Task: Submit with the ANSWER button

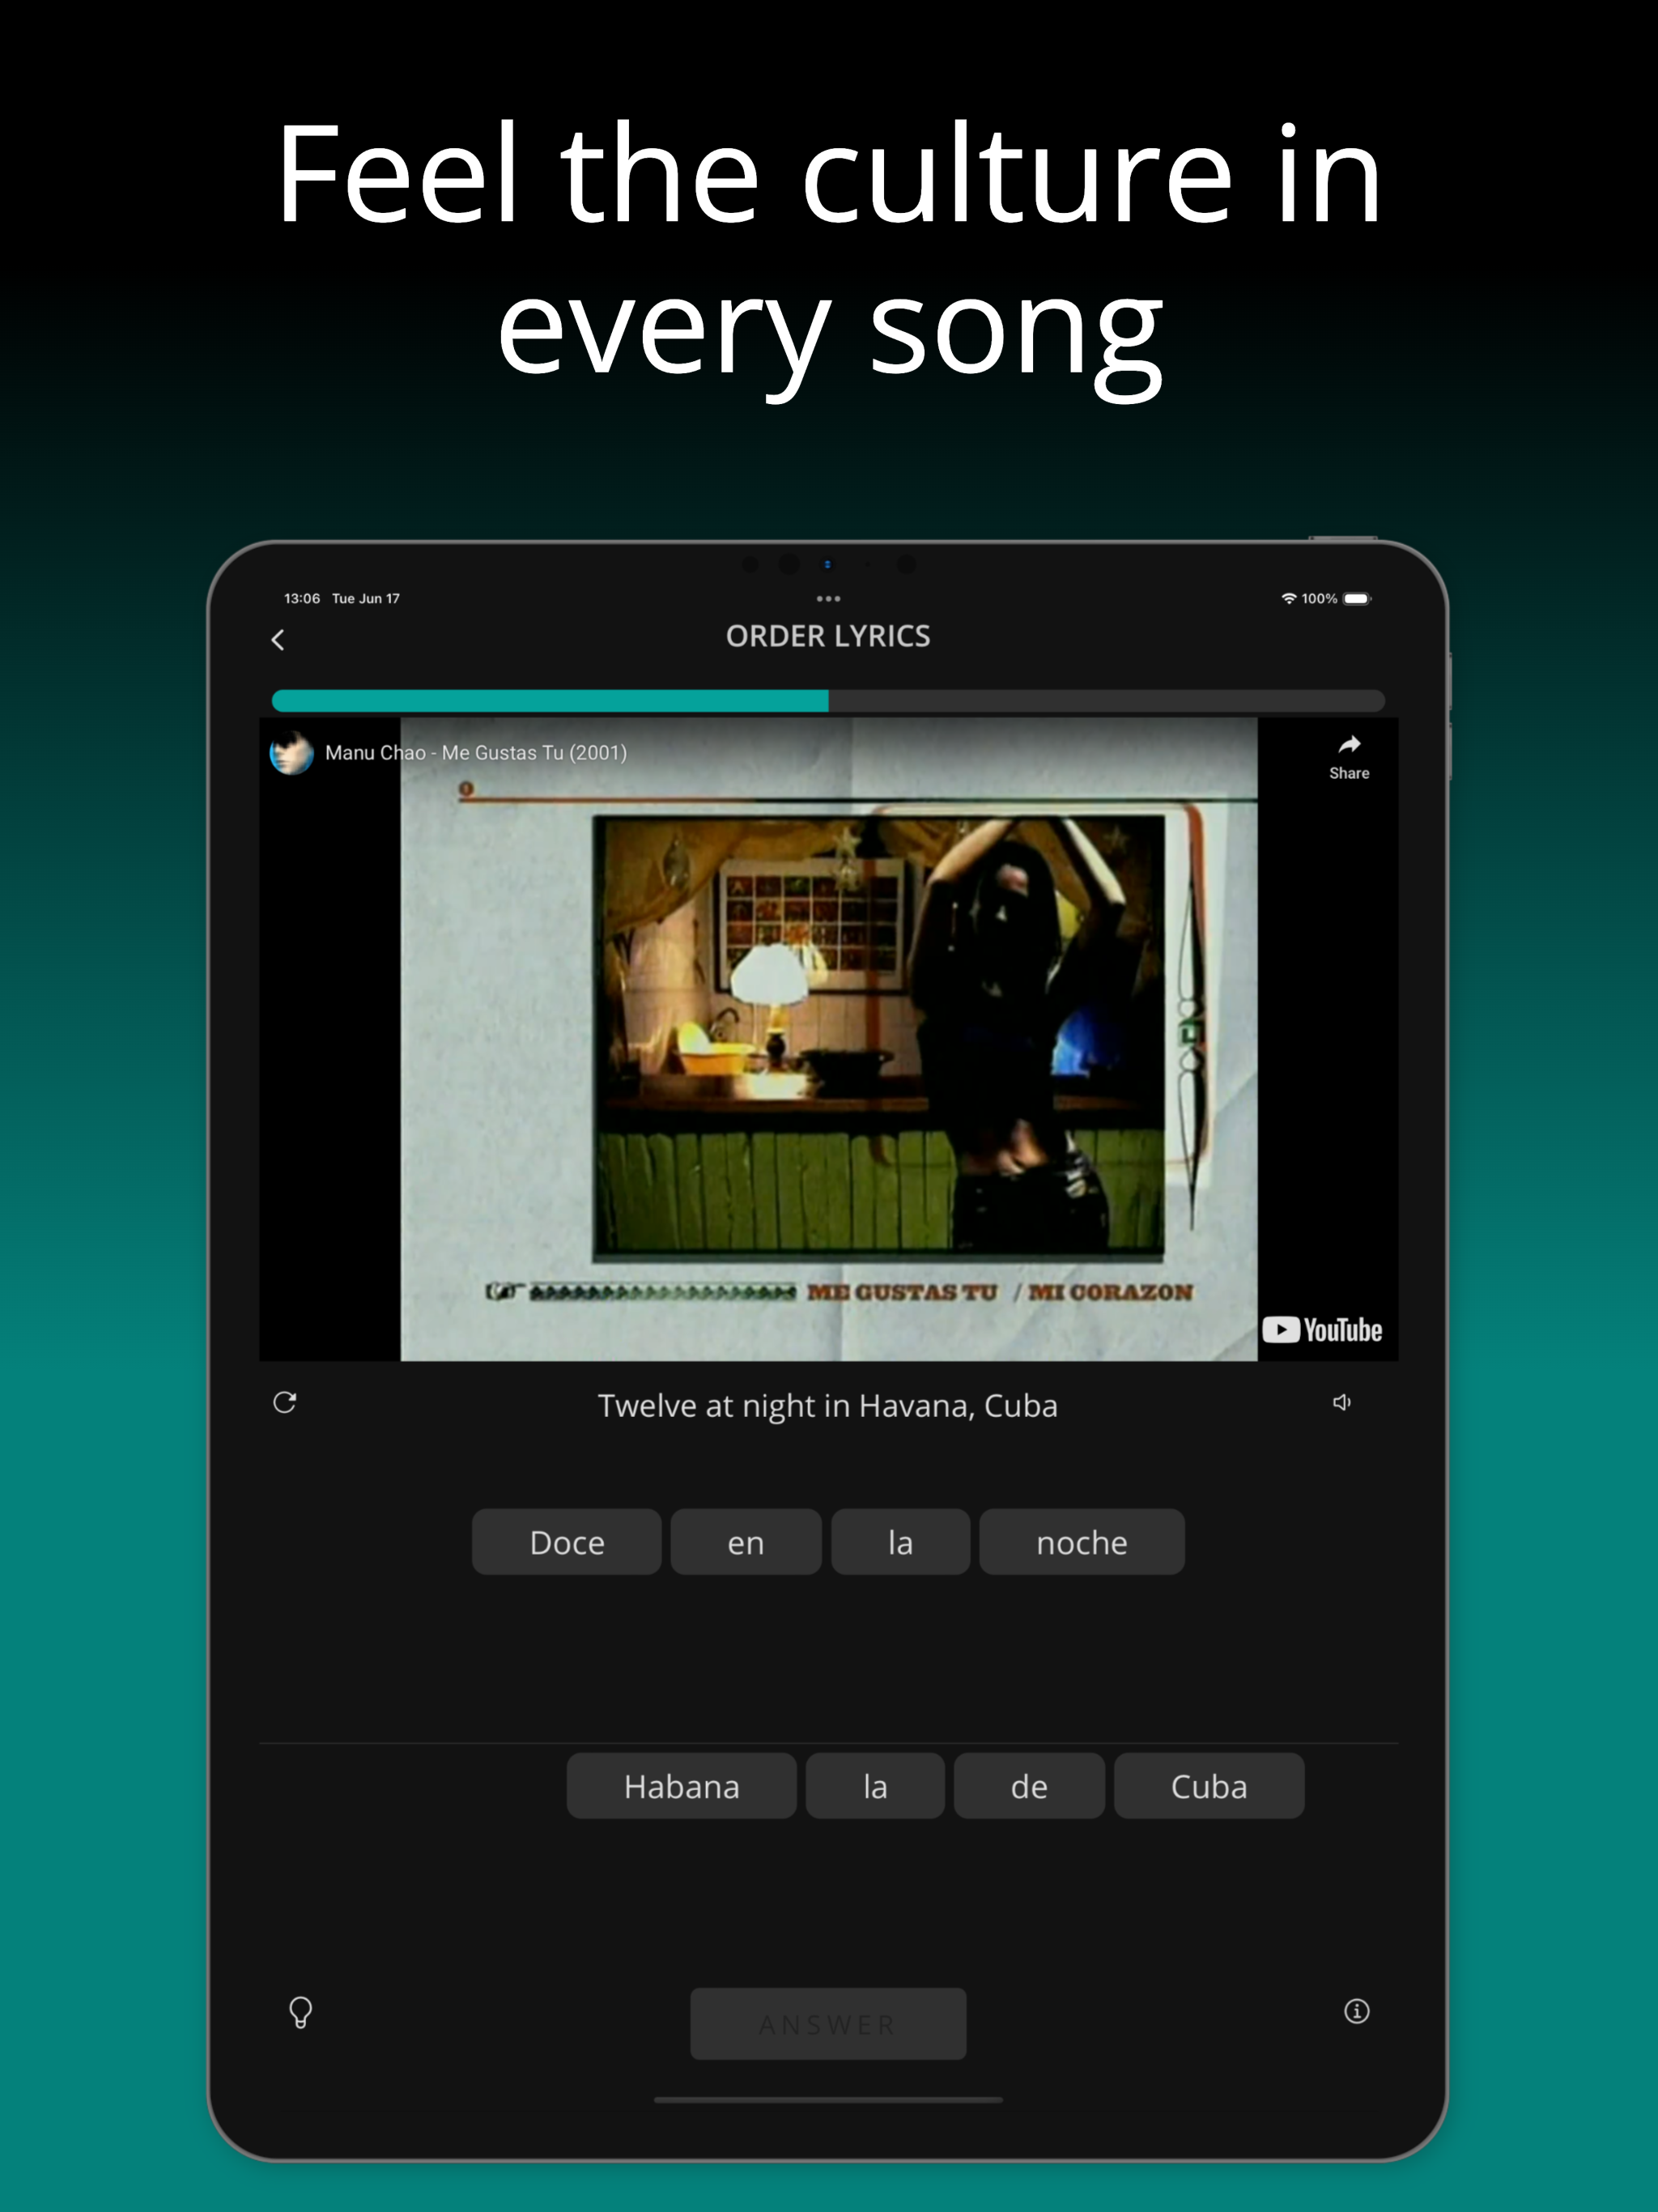Action: (x=828, y=2024)
